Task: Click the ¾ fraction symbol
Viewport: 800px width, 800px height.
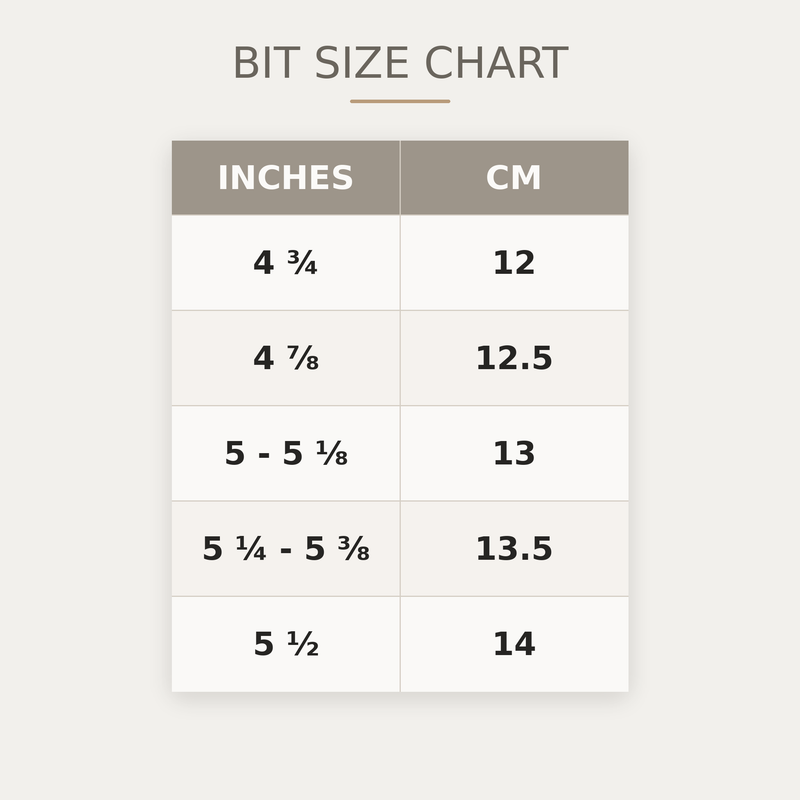Action: click(x=302, y=263)
